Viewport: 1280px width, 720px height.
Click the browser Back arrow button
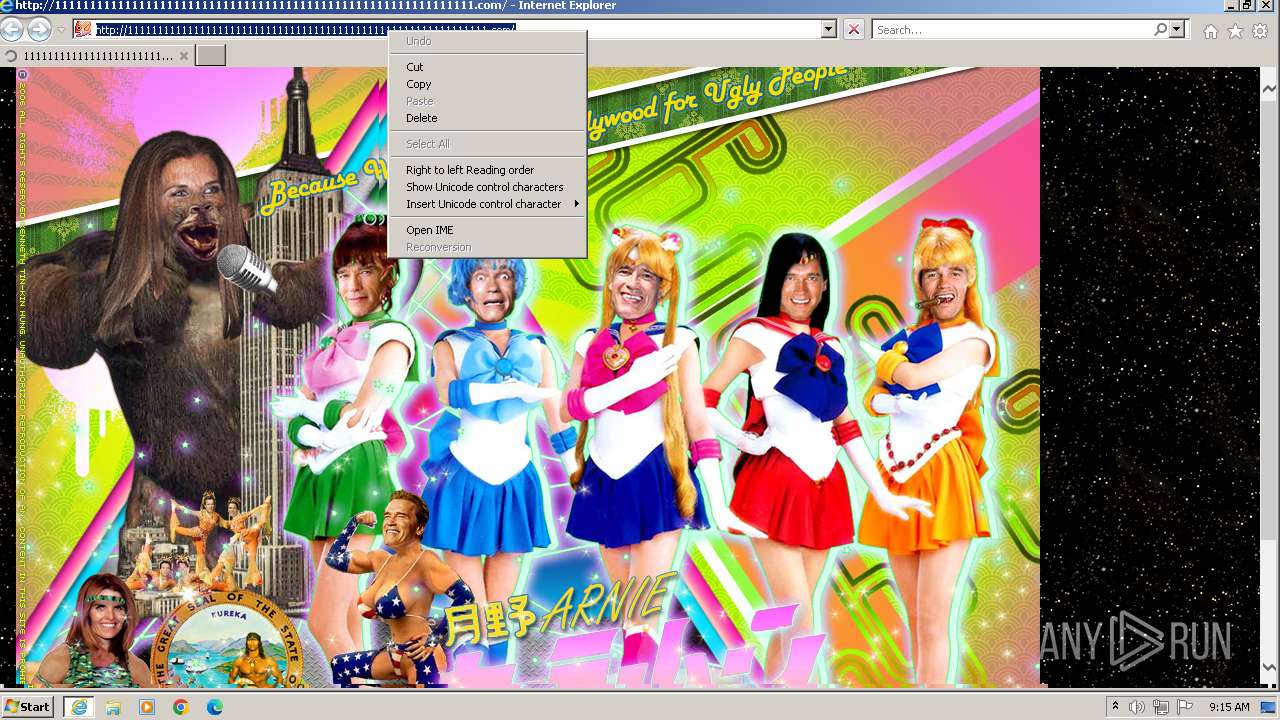click(11, 30)
